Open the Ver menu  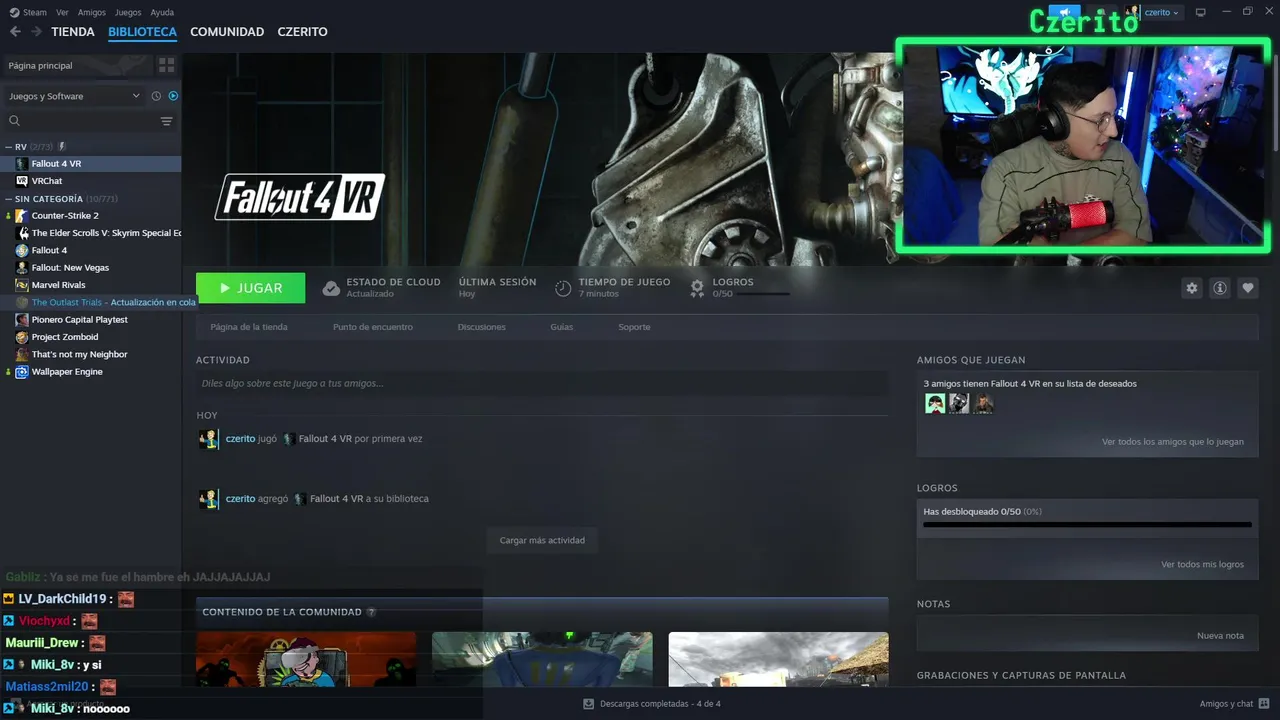[62, 12]
